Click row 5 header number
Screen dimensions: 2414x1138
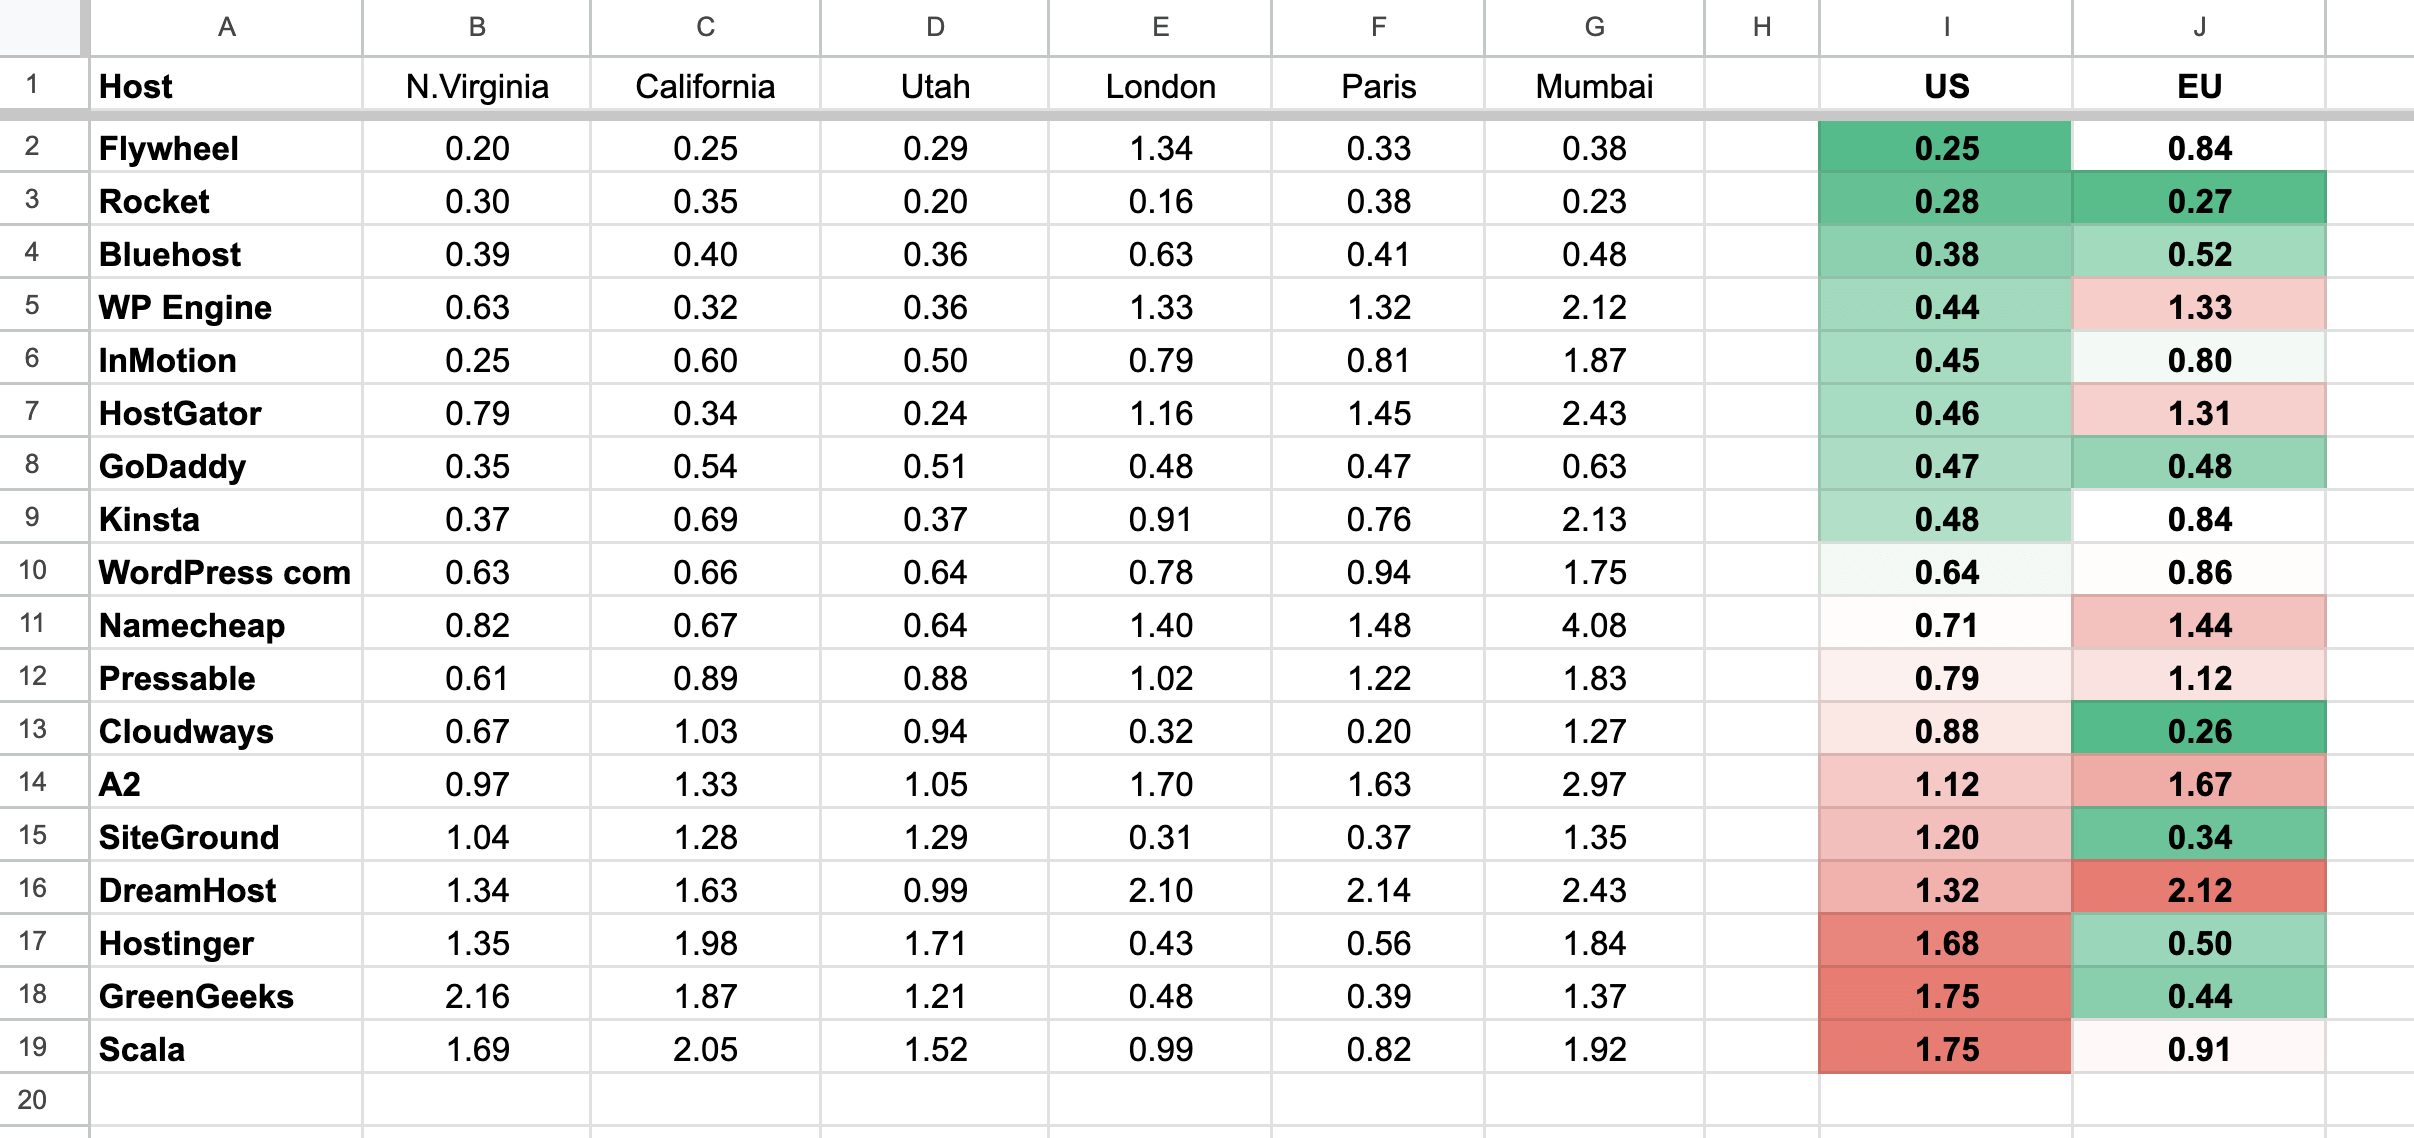coord(32,305)
